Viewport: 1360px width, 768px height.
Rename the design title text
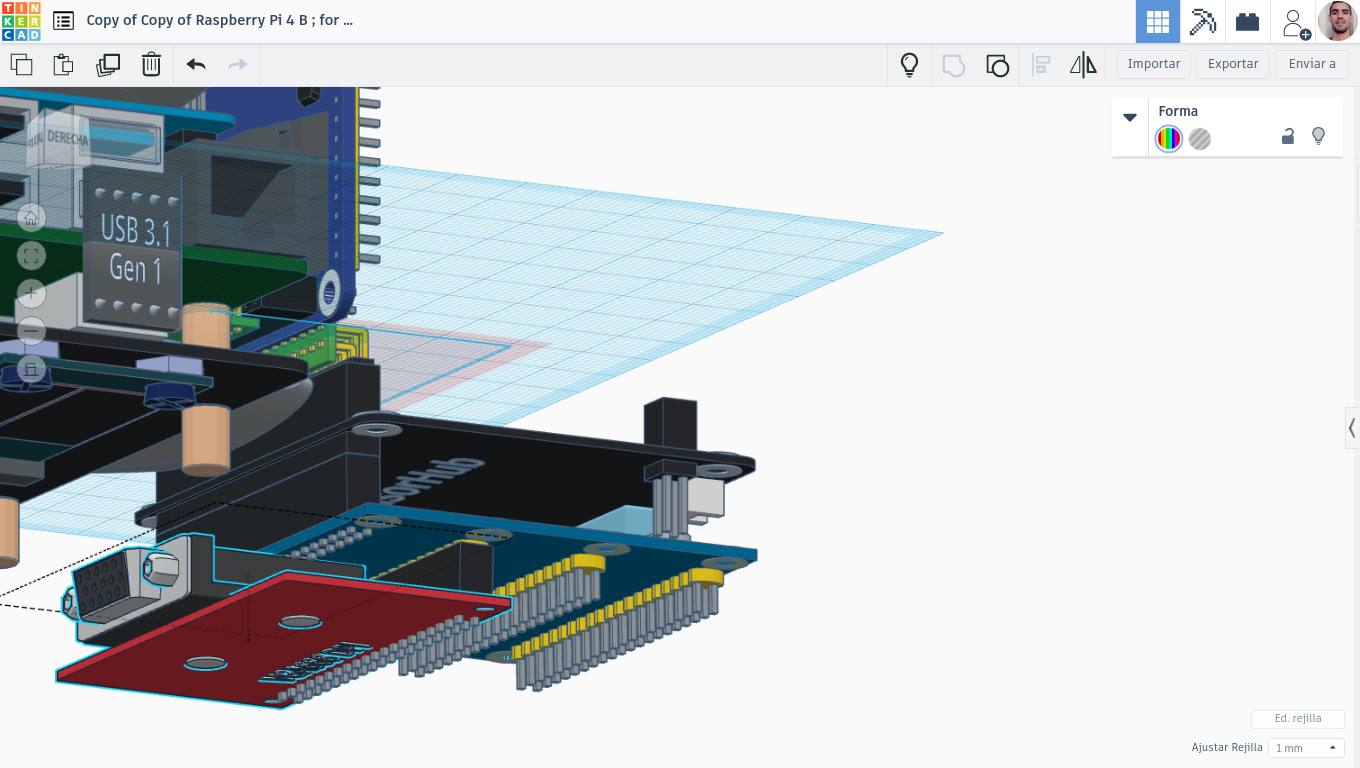coord(219,20)
